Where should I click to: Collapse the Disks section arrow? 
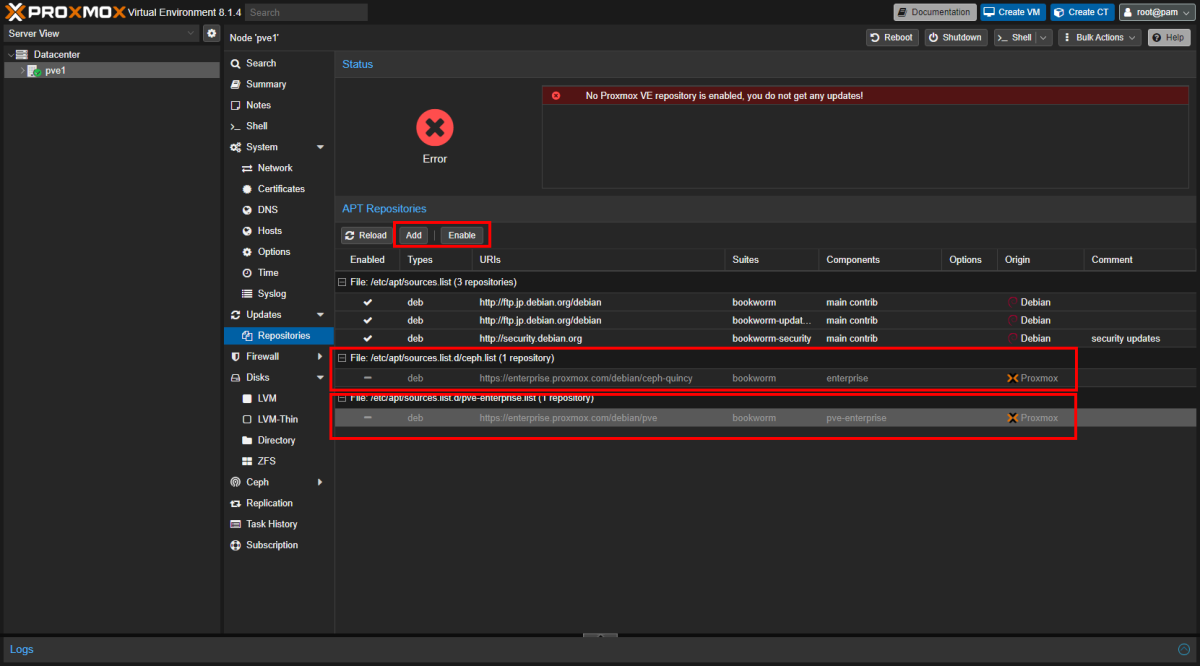coord(320,378)
